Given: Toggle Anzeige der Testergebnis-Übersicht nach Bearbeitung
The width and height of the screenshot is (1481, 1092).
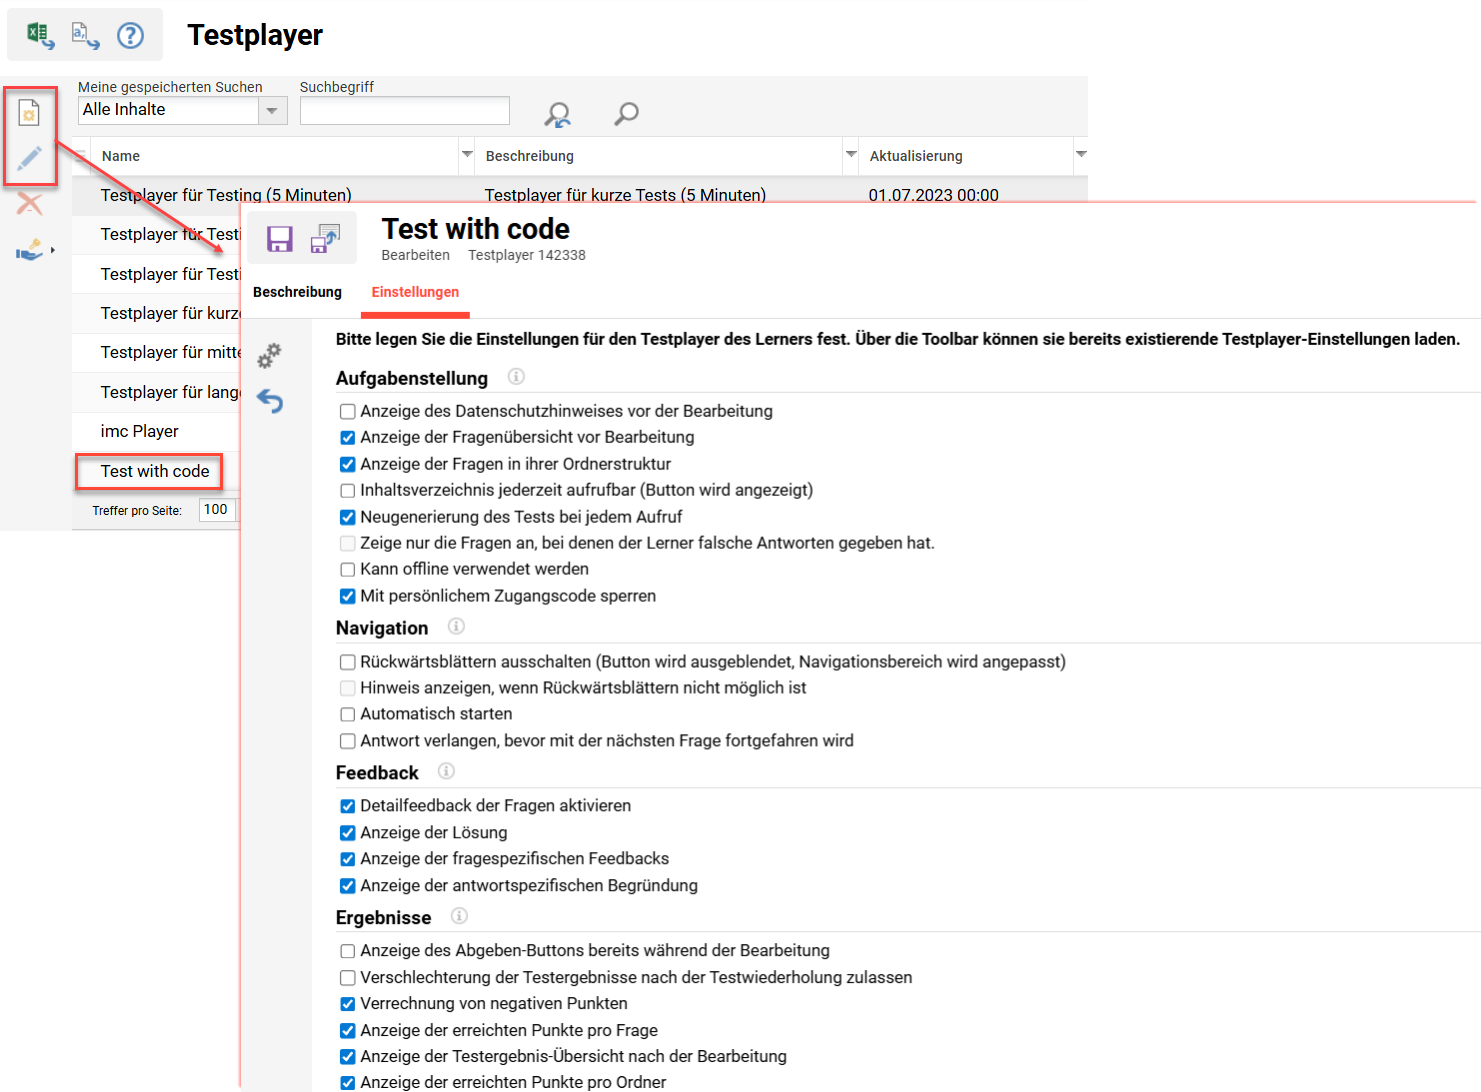Looking at the screenshot, I should point(347,1057).
